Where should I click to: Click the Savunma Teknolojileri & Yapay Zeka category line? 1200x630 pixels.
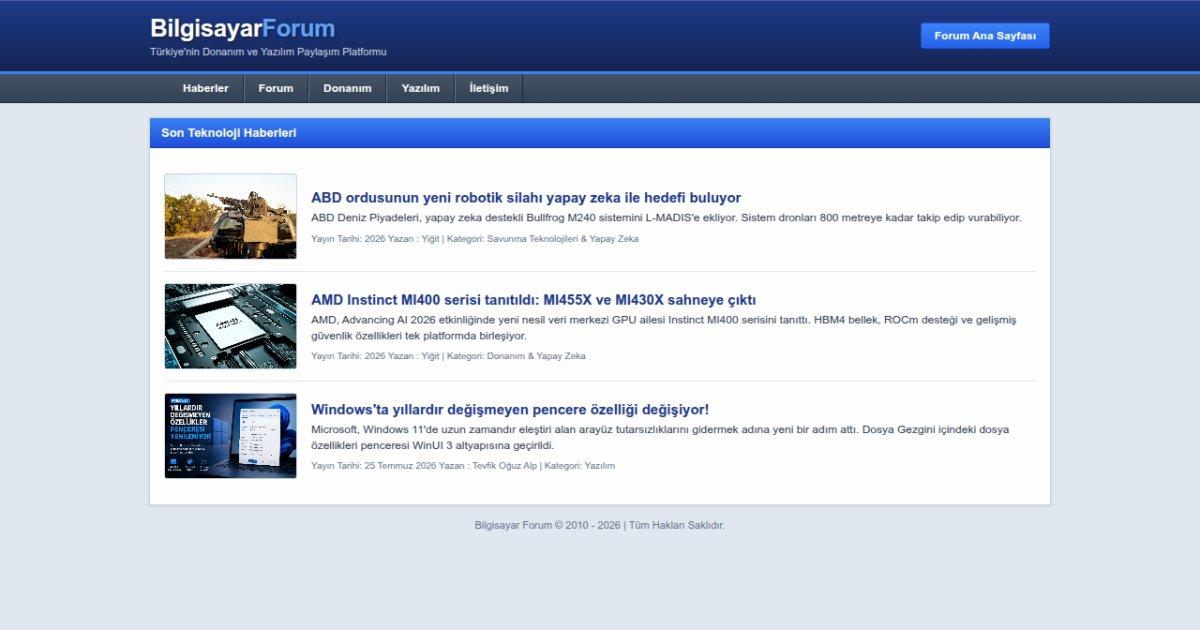click(475, 239)
